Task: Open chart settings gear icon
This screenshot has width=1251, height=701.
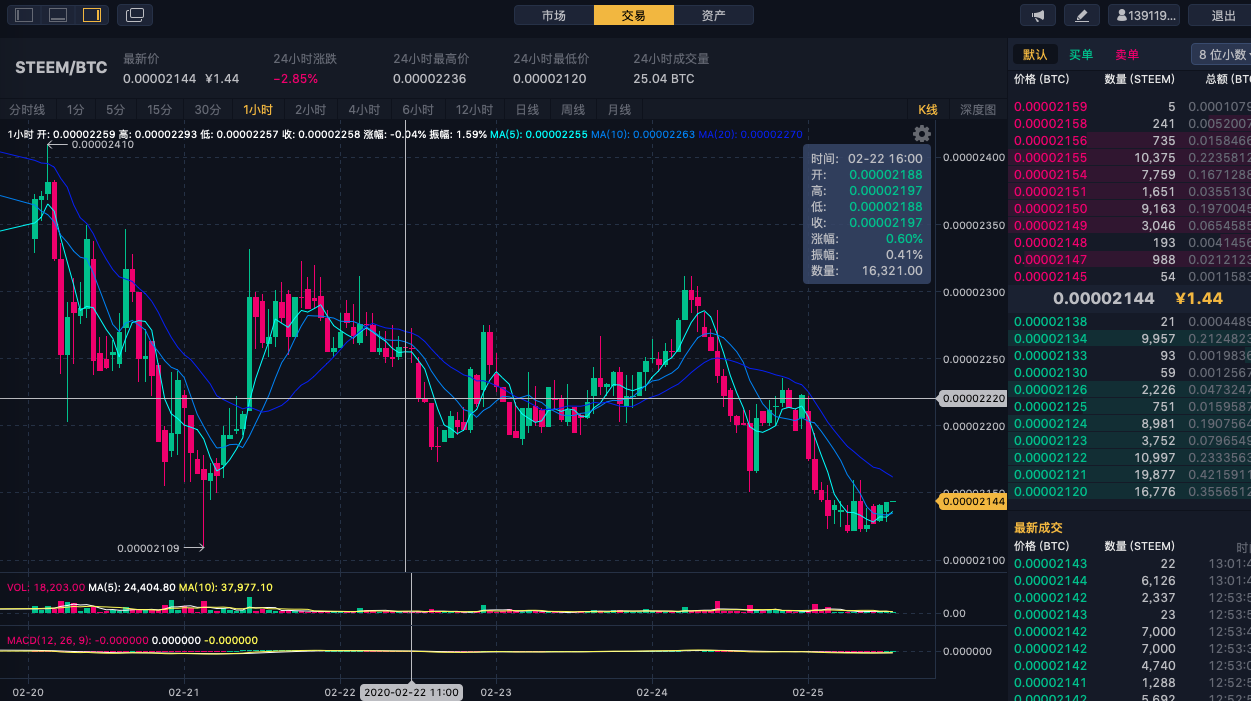Action: tap(922, 134)
